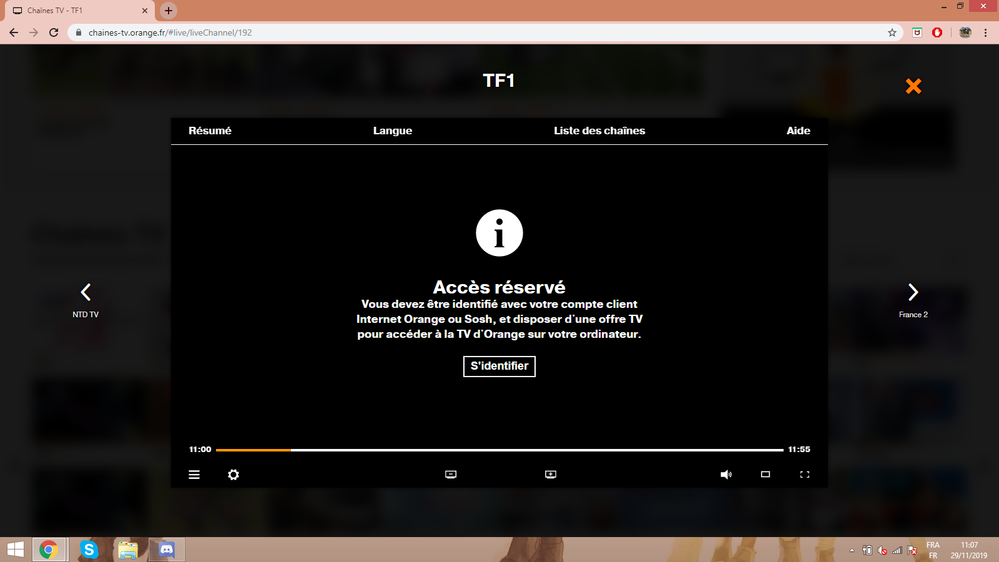This screenshot has height=562, width=999.
Task: Close the Chaînes TV - TF1 tab
Action: tap(145, 10)
